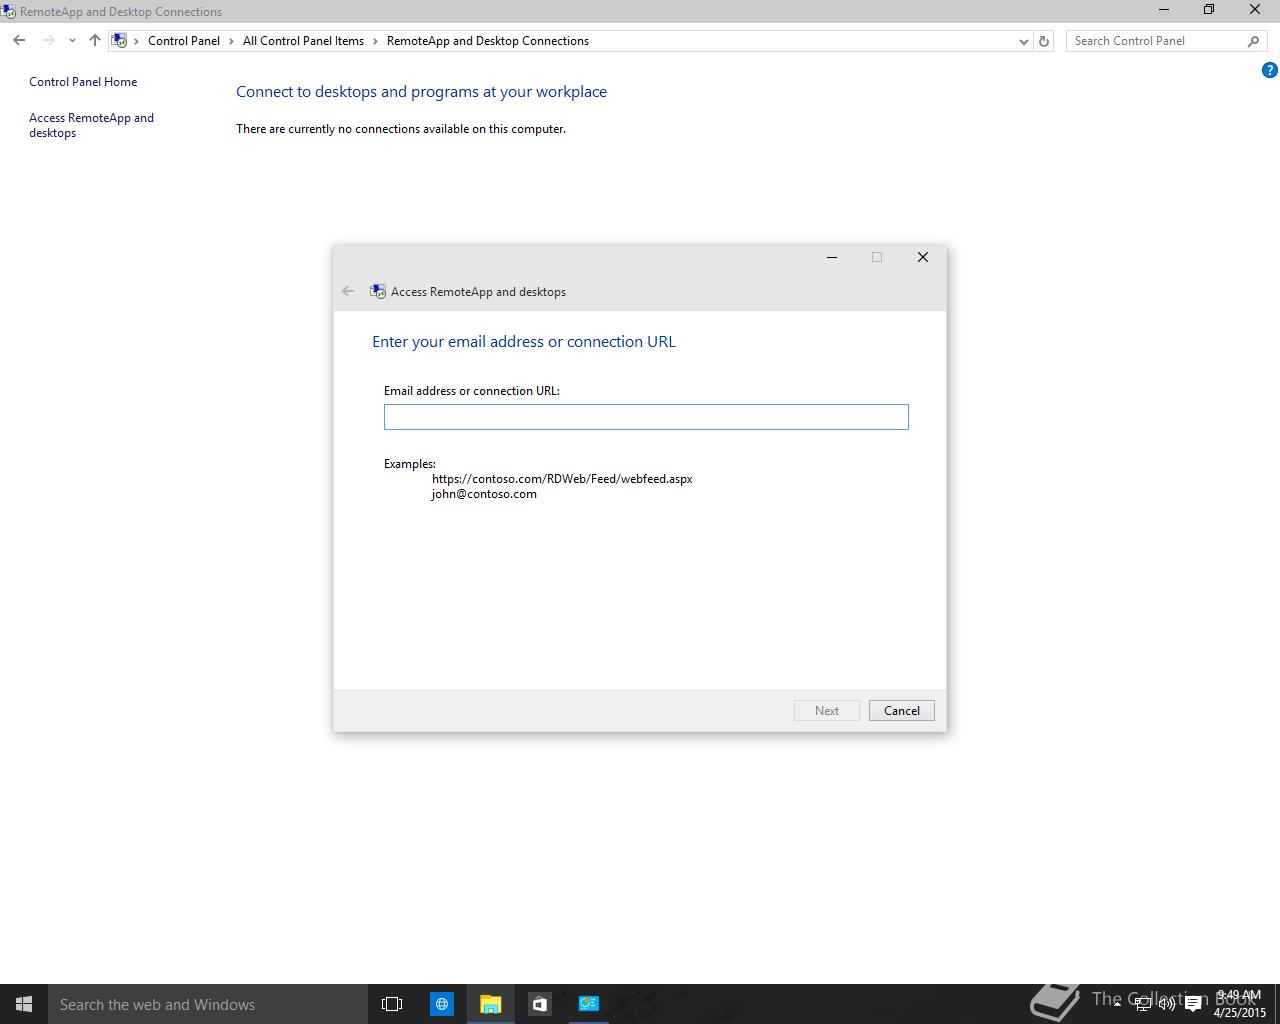Click the Access RemoteApp dialog title icon

point(378,291)
